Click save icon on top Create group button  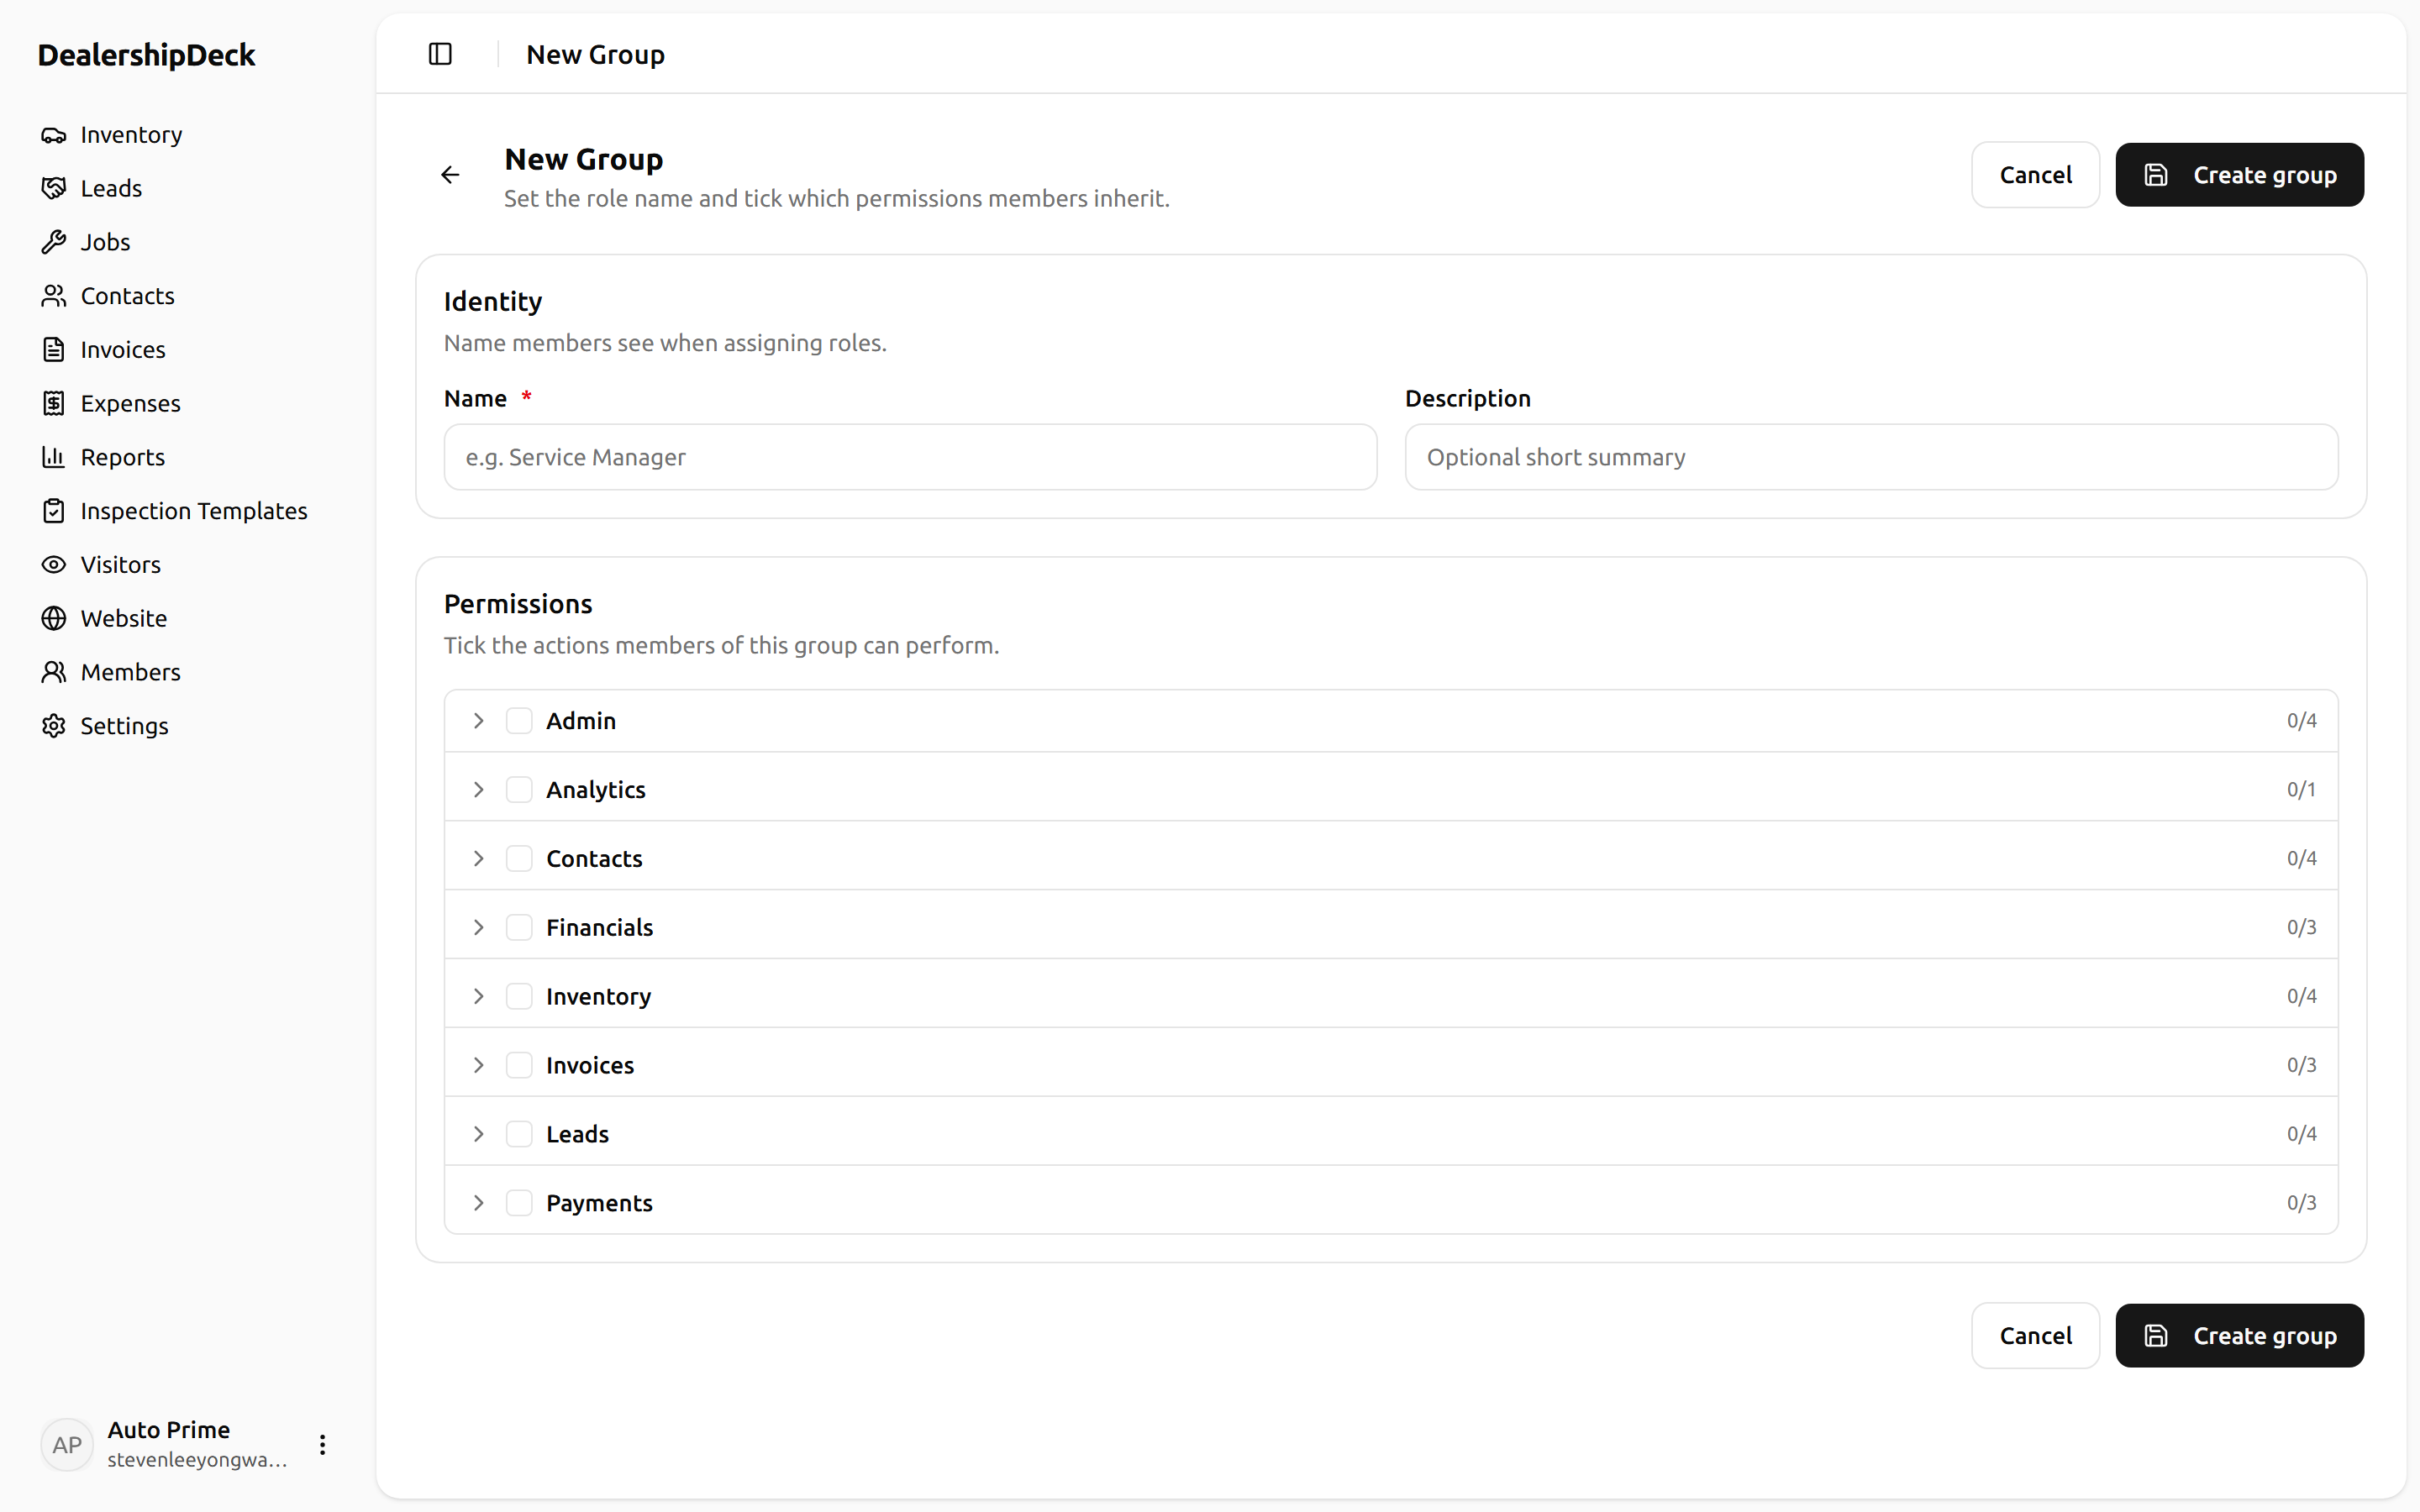2156,175
